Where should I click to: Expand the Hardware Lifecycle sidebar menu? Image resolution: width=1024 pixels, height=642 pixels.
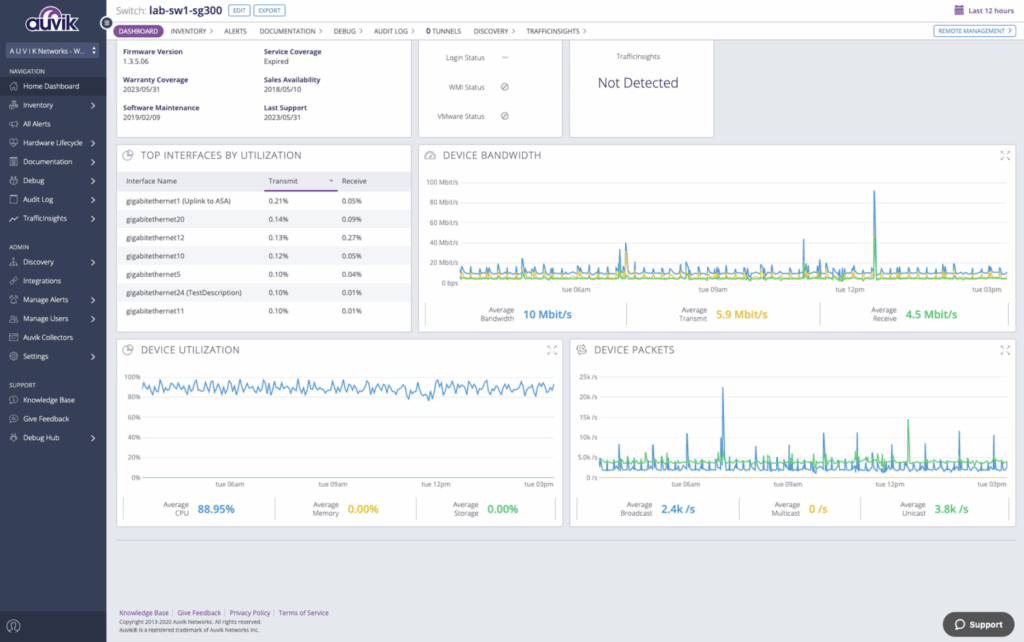pyautogui.click(x=93, y=143)
